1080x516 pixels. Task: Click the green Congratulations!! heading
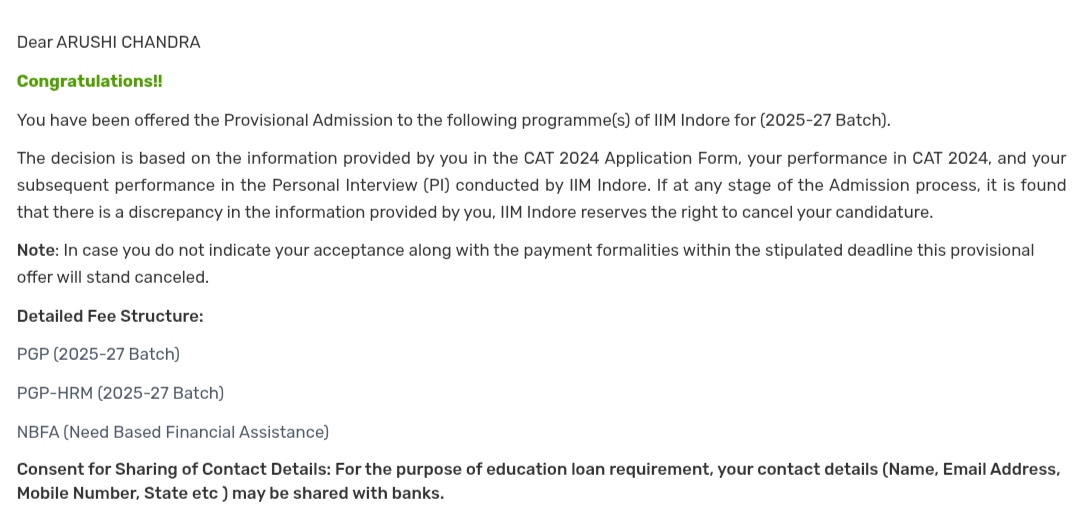click(x=89, y=81)
